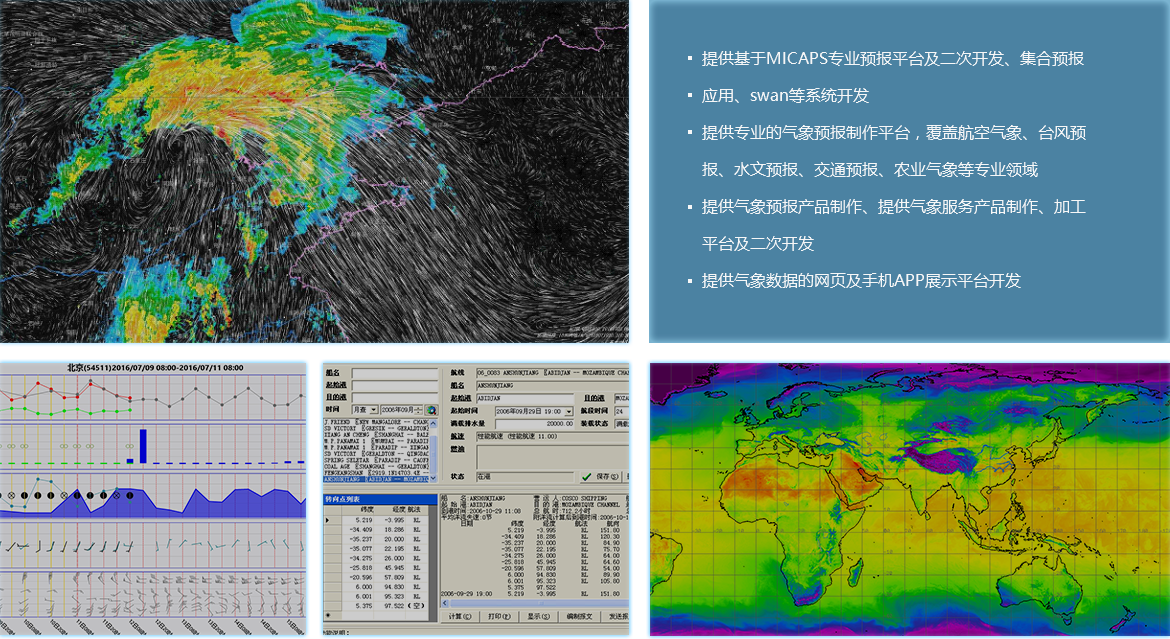Open the 月查 time type dropdown
Image resolution: width=1170 pixels, height=639 pixels.
click(x=365, y=410)
